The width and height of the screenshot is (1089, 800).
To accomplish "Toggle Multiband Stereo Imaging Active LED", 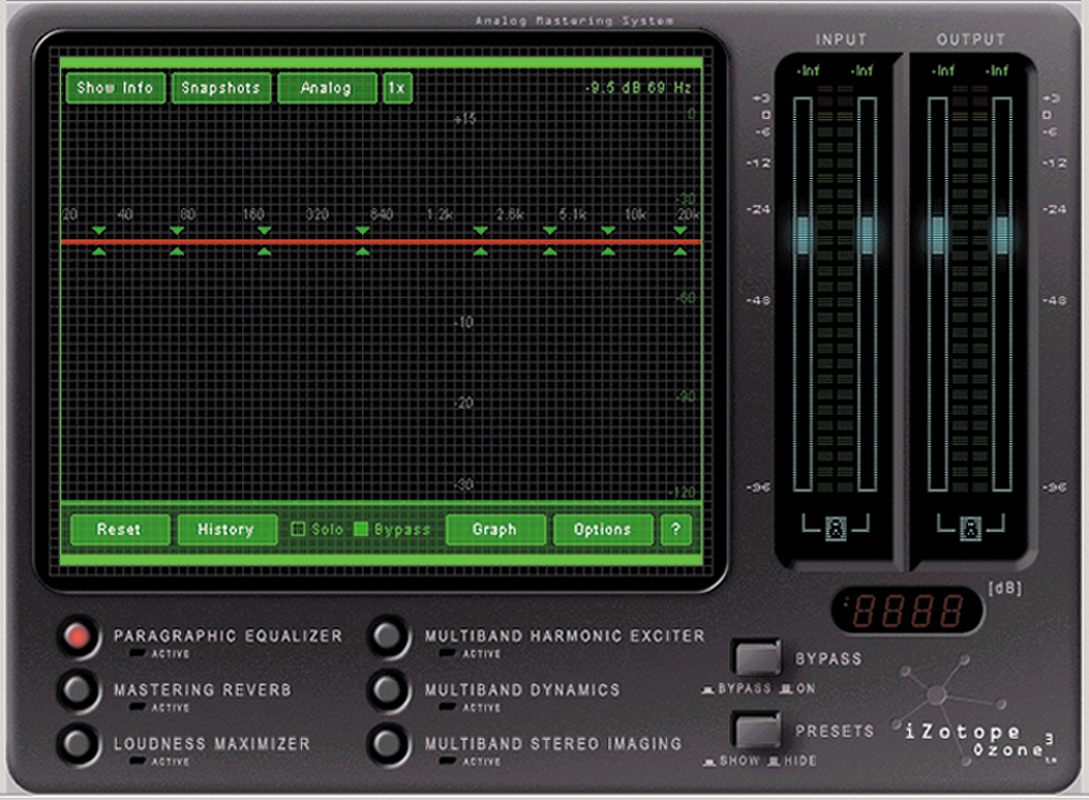I will 448,761.
